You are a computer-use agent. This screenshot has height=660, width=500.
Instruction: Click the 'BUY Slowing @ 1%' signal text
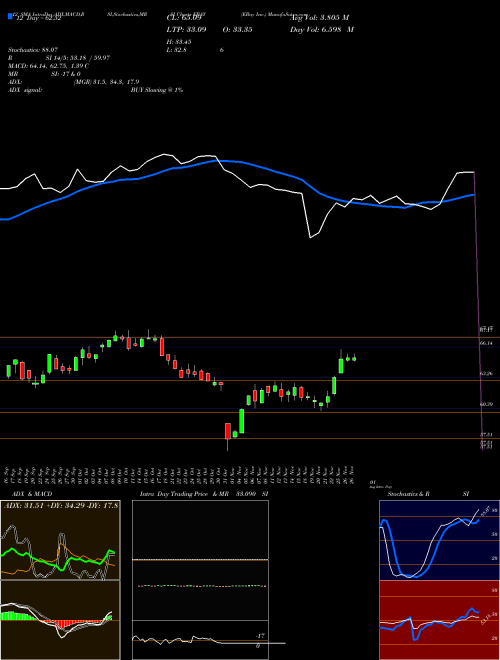[x=157, y=90]
